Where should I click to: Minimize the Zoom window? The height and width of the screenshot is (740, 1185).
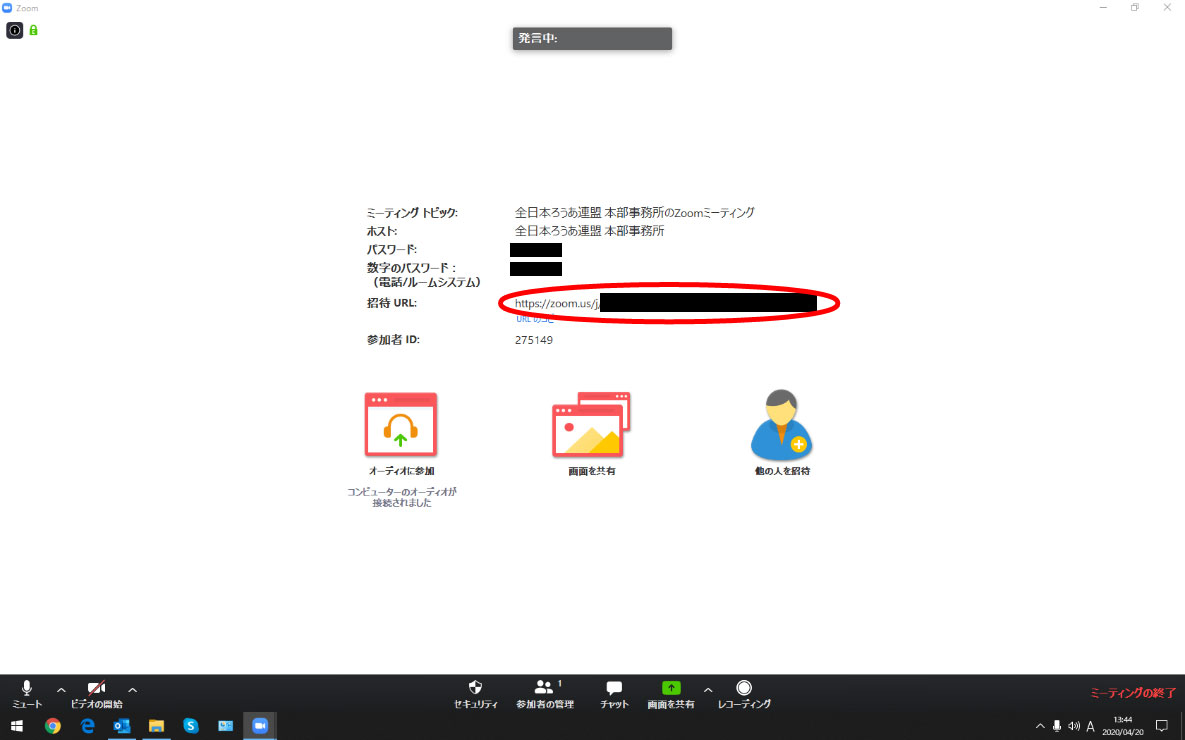1103,8
